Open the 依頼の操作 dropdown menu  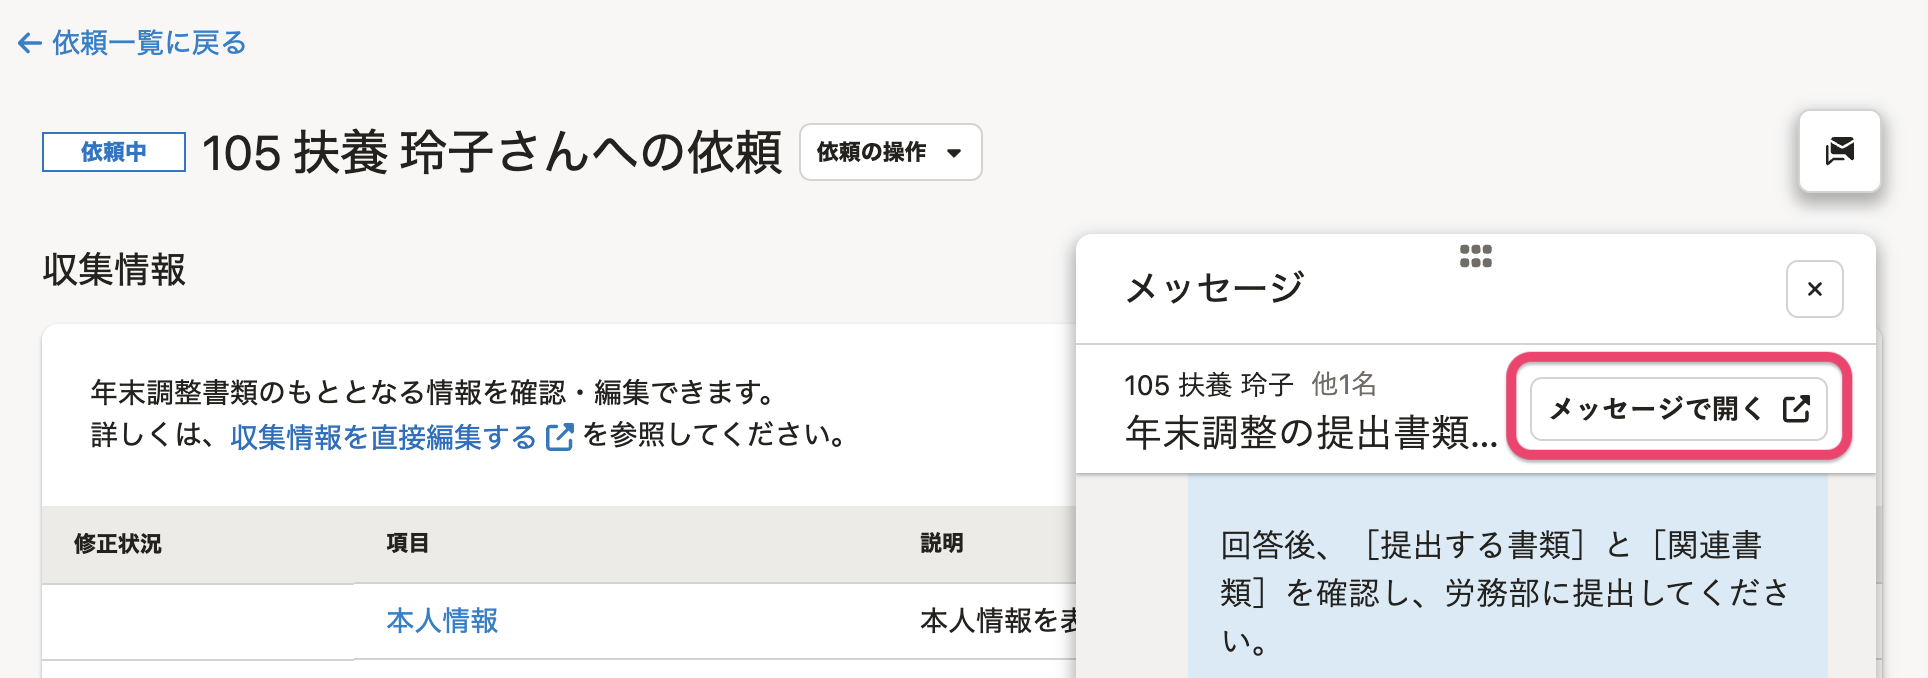click(x=890, y=152)
